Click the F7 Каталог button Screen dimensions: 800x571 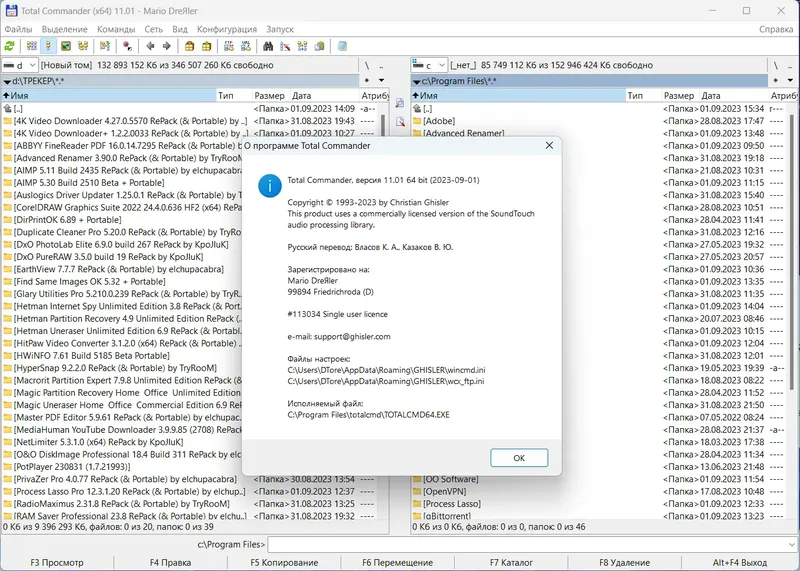(x=511, y=562)
